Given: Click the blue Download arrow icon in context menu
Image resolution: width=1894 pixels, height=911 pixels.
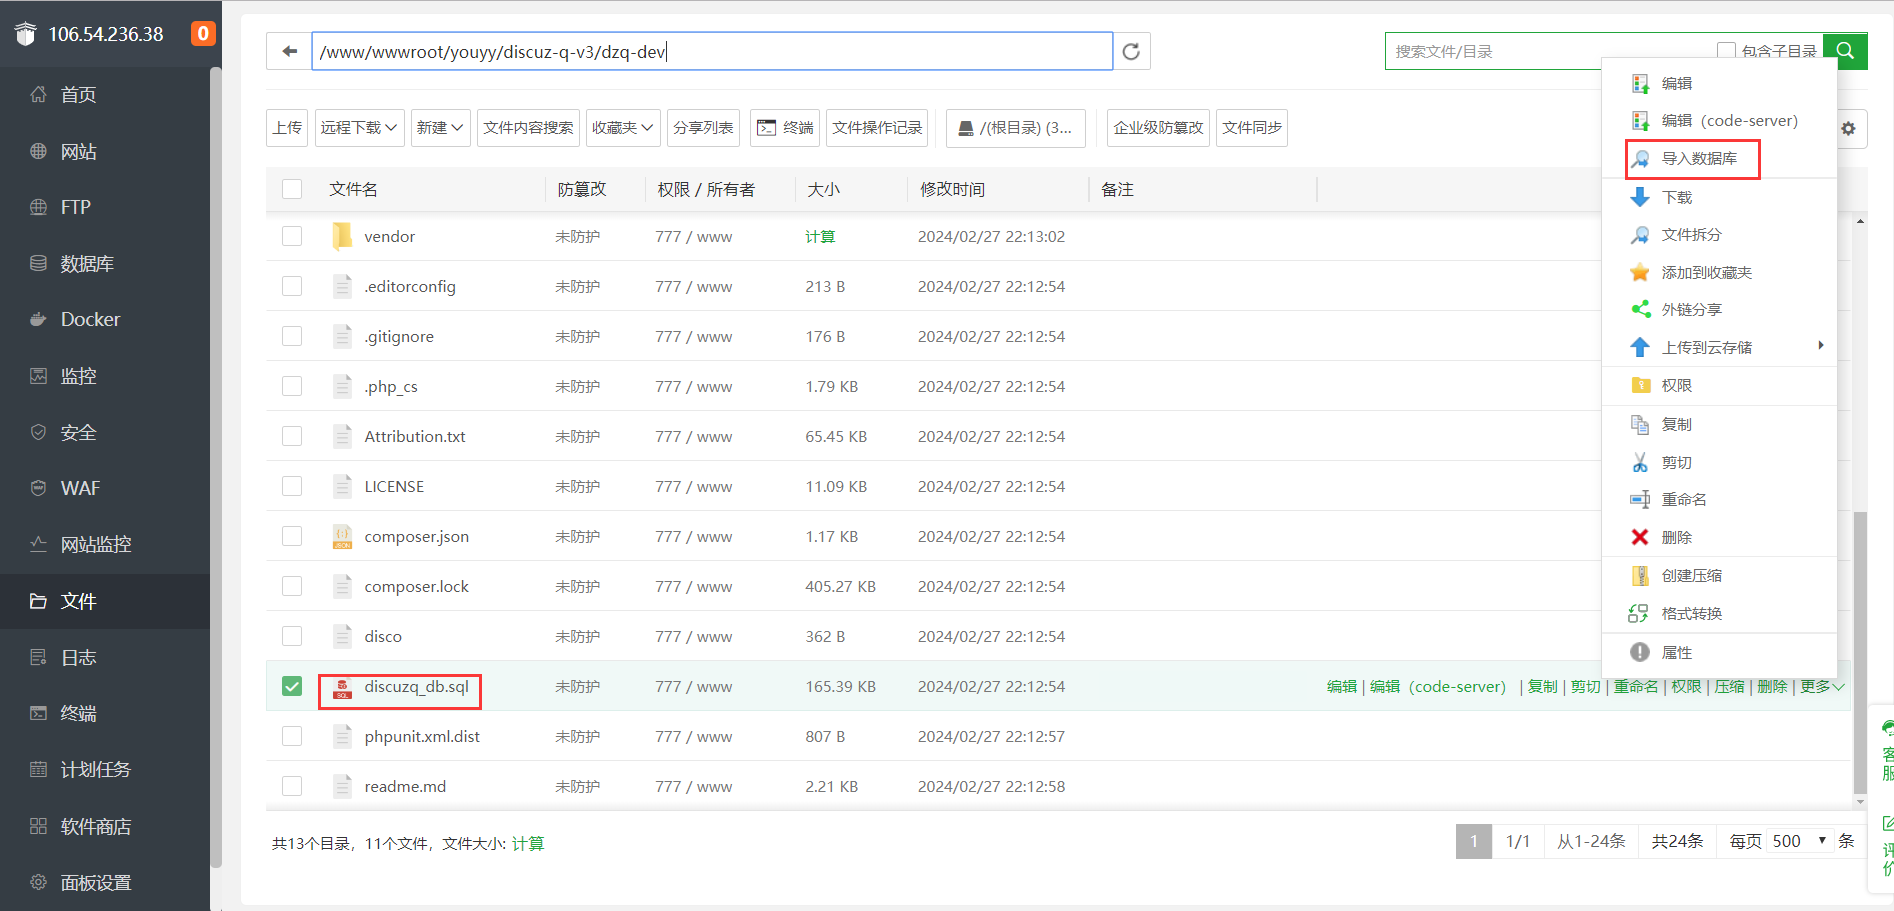Looking at the screenshot, I should pyautogui.click(x=1640, y=197).
